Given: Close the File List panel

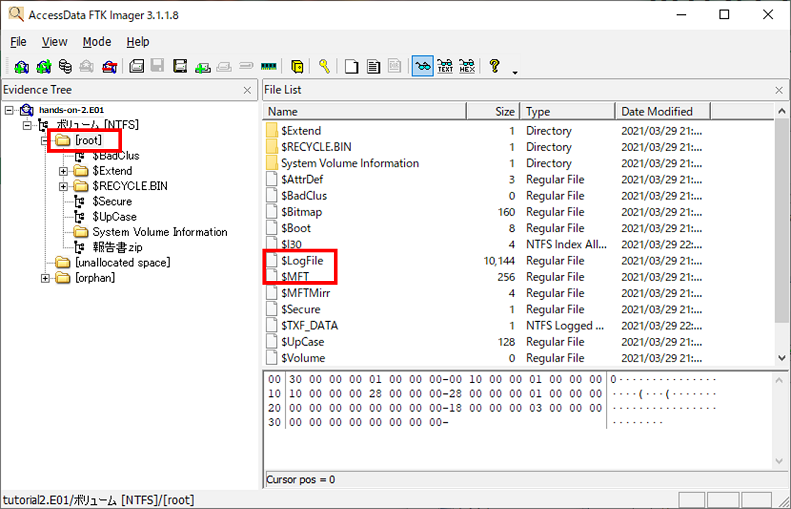Looking at the screenshot, I should pyautogui.click(x=779, y=90).
